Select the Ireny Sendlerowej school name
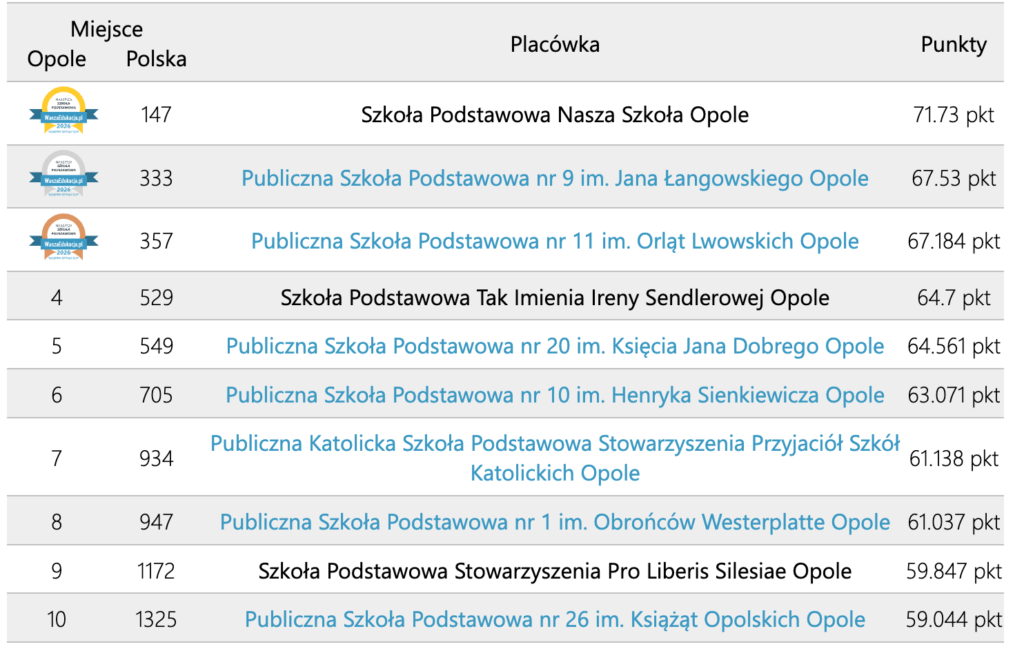Screen dimensions: 1024x649 (x=555, y=298)
